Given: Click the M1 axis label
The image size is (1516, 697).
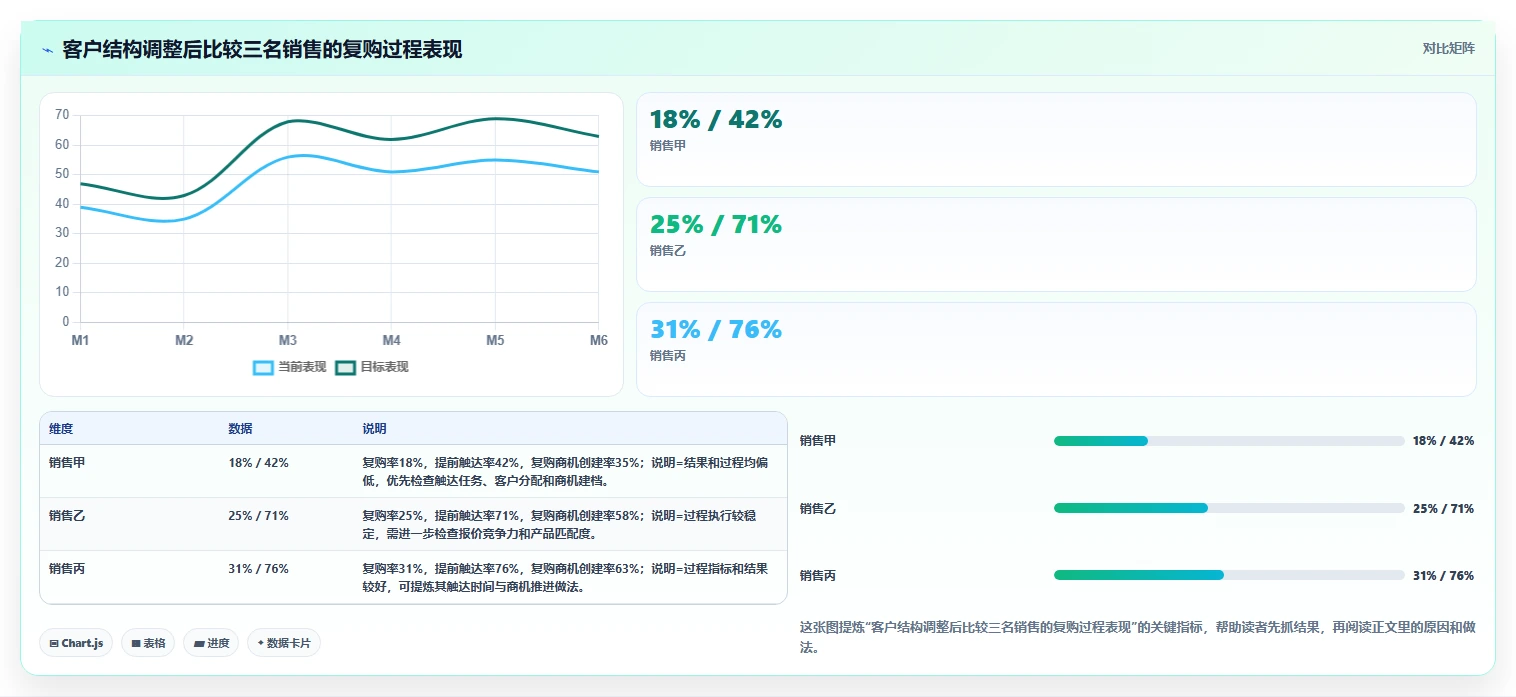Looking at the screenshot, I should pyautogui.click(x=80, y=340).
